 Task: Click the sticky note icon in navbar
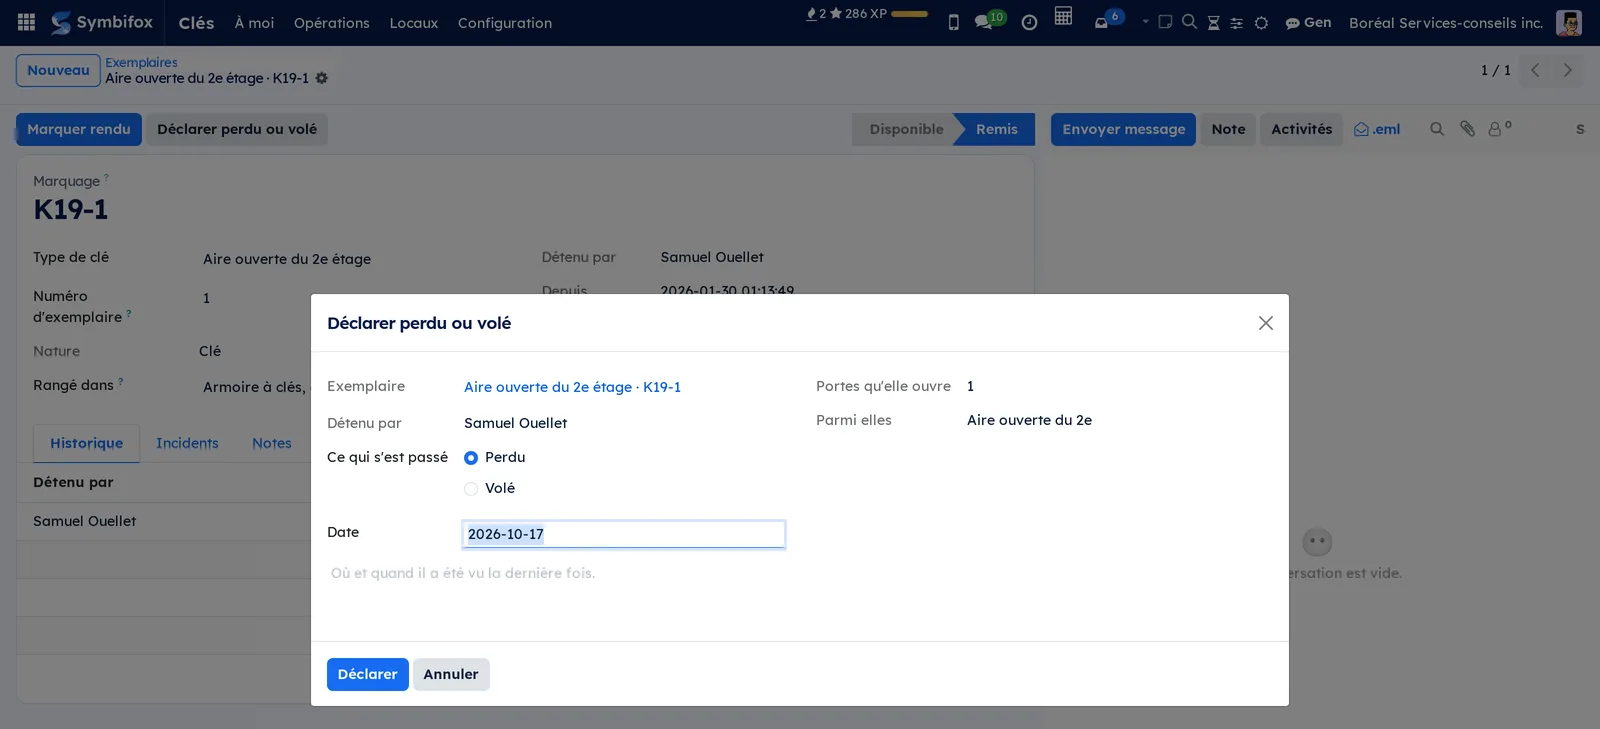click(x=1165, y=22)
